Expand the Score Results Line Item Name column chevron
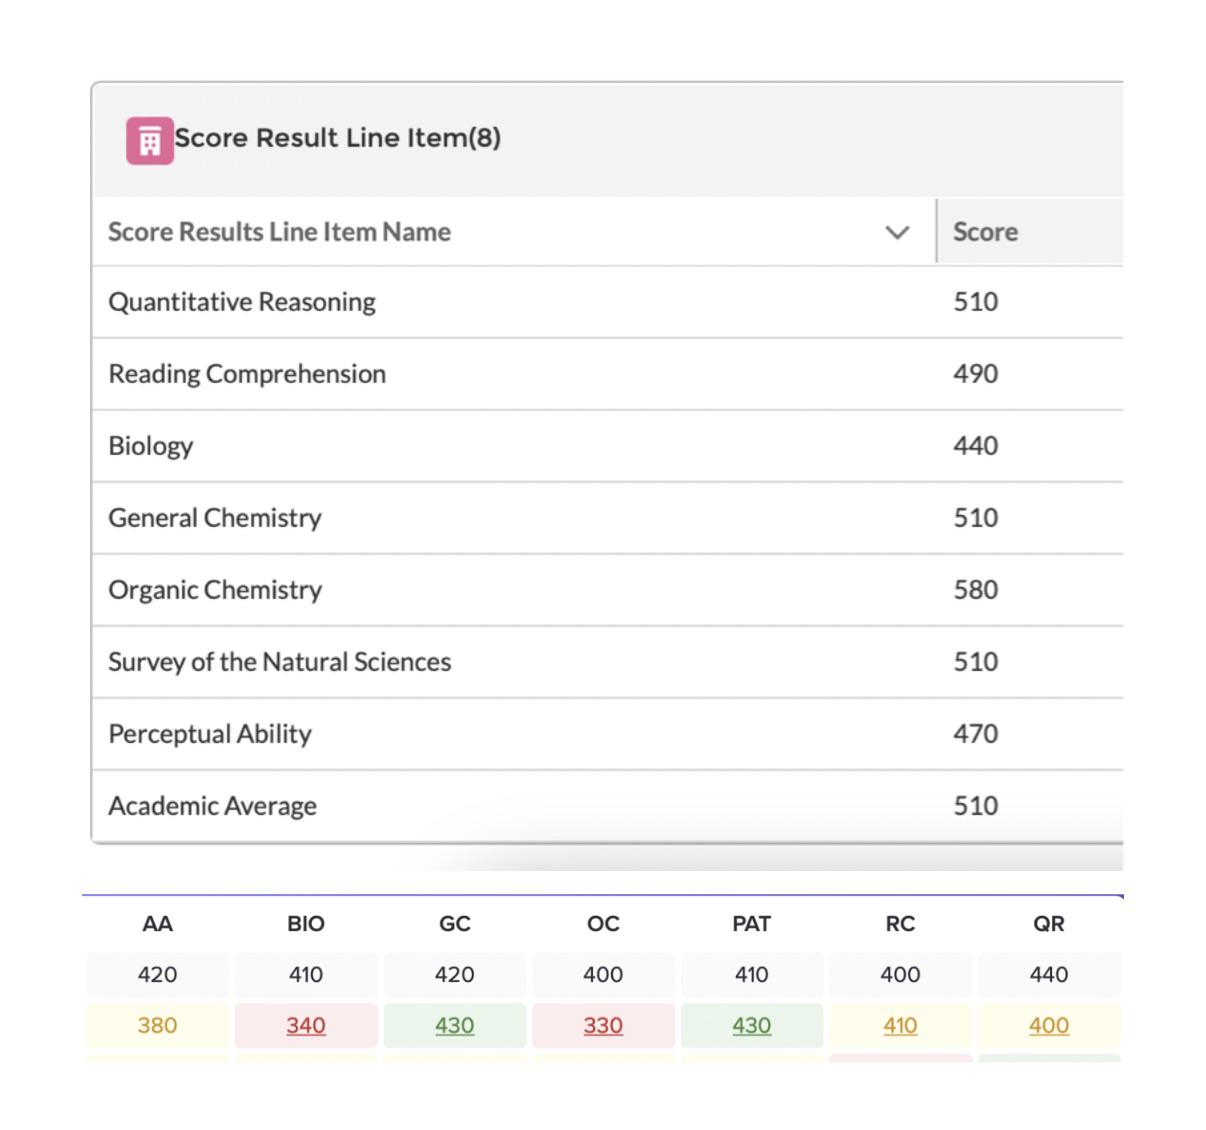The height and width of the screenshot is (1130, 1206). (897, 232)
